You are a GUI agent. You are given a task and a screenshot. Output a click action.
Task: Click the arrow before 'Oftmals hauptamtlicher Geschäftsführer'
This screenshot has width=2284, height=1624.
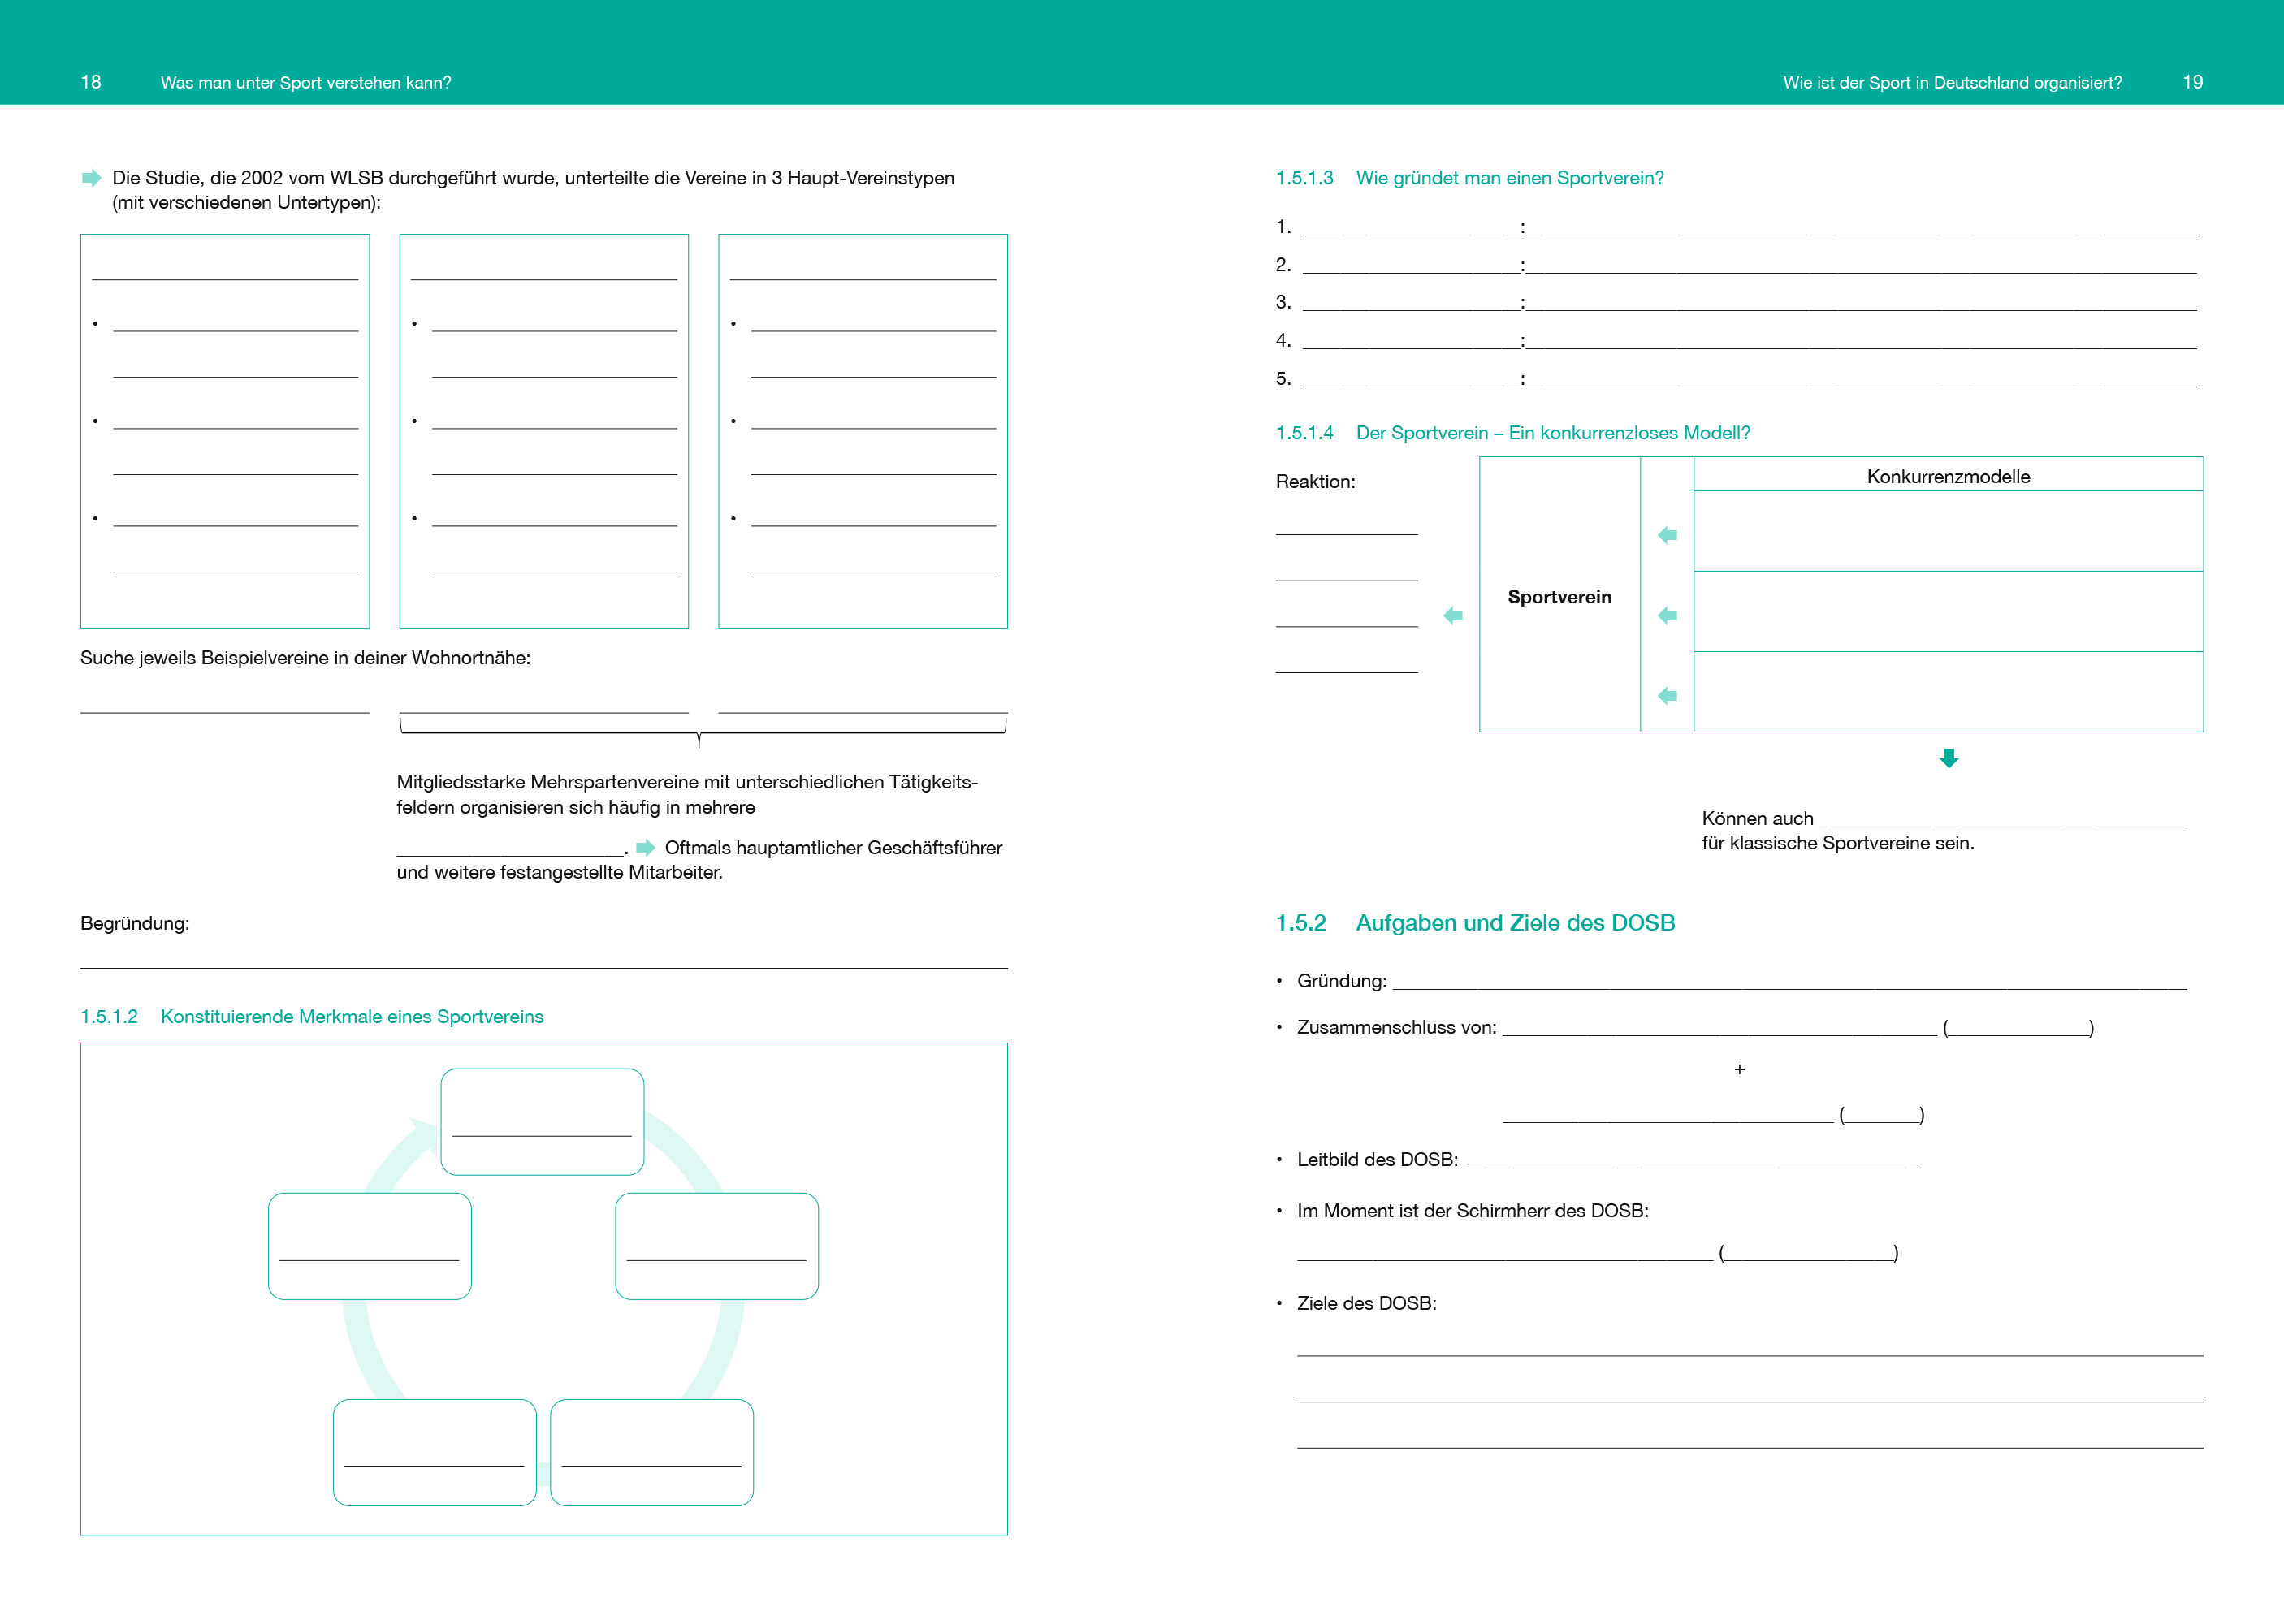[645, 848]
